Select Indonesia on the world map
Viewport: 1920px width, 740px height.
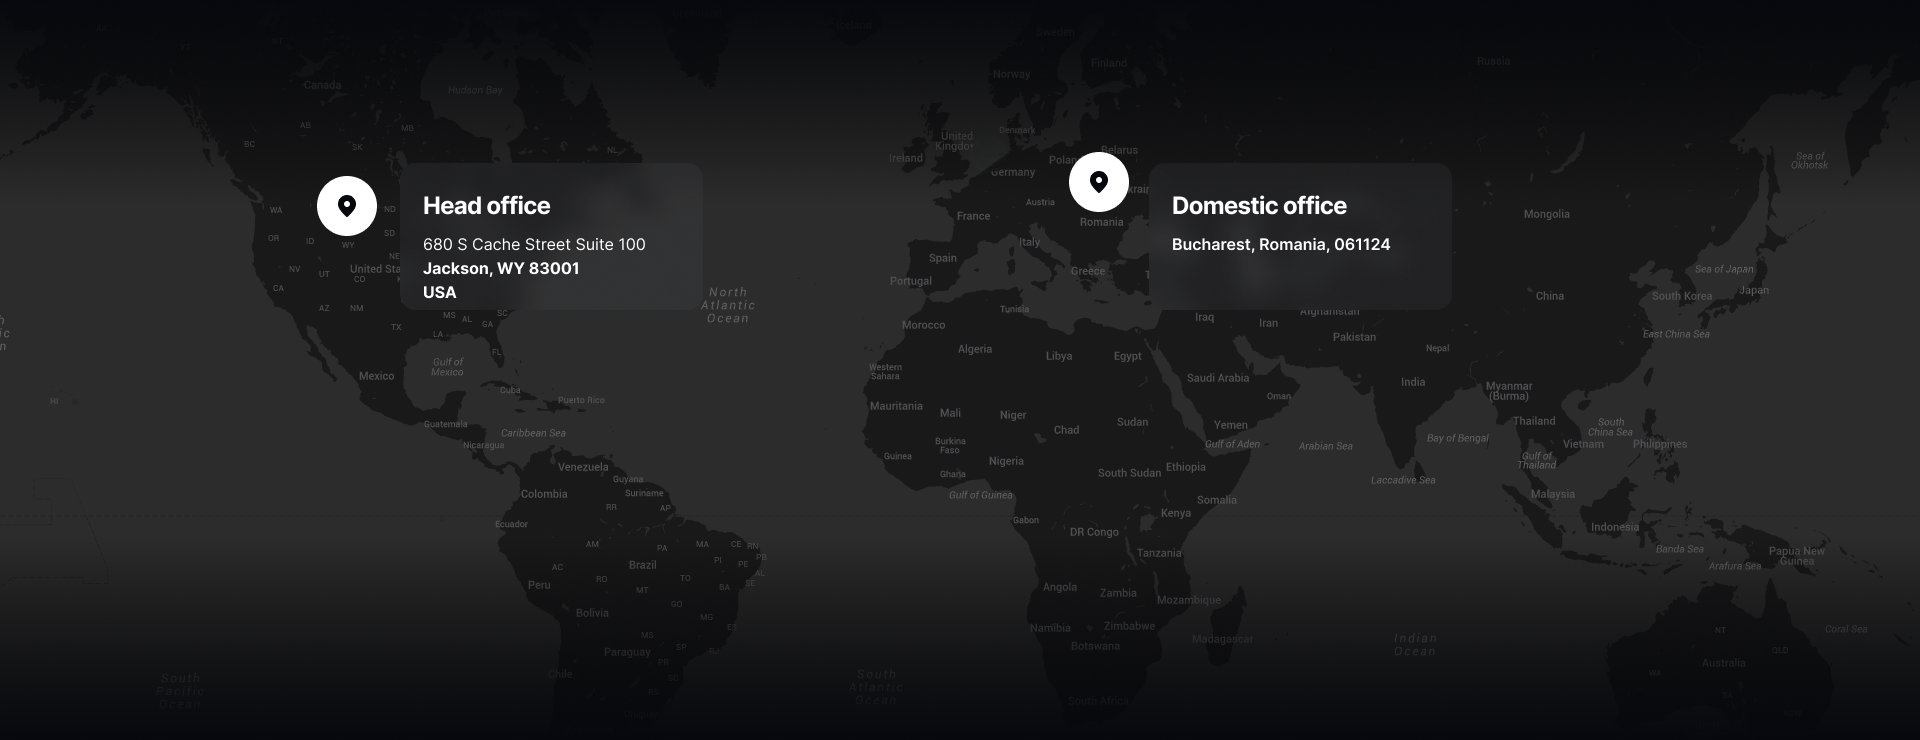click(1614, 527)
